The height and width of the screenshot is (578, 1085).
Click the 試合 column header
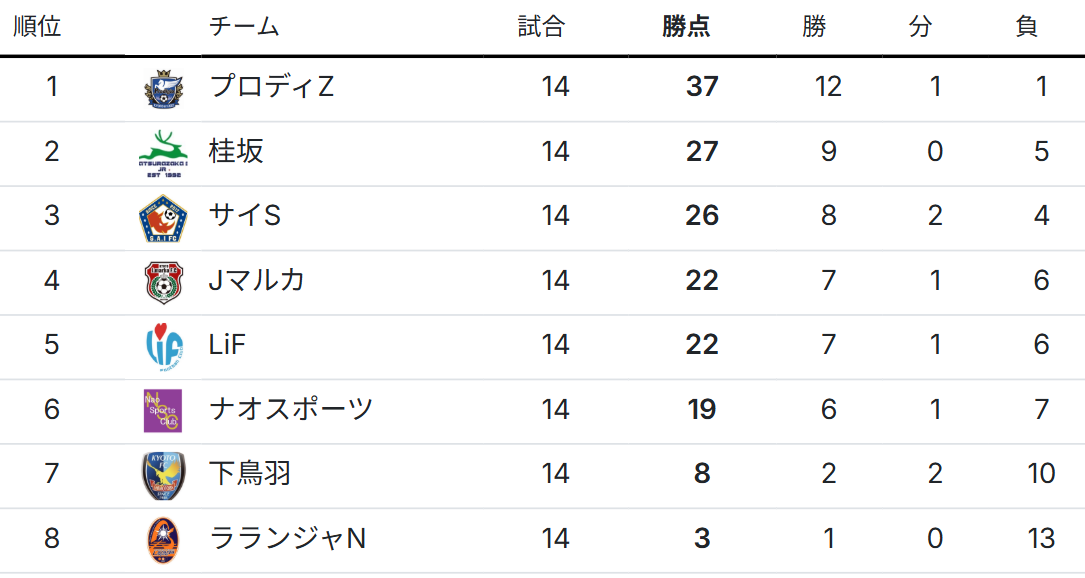541,27
